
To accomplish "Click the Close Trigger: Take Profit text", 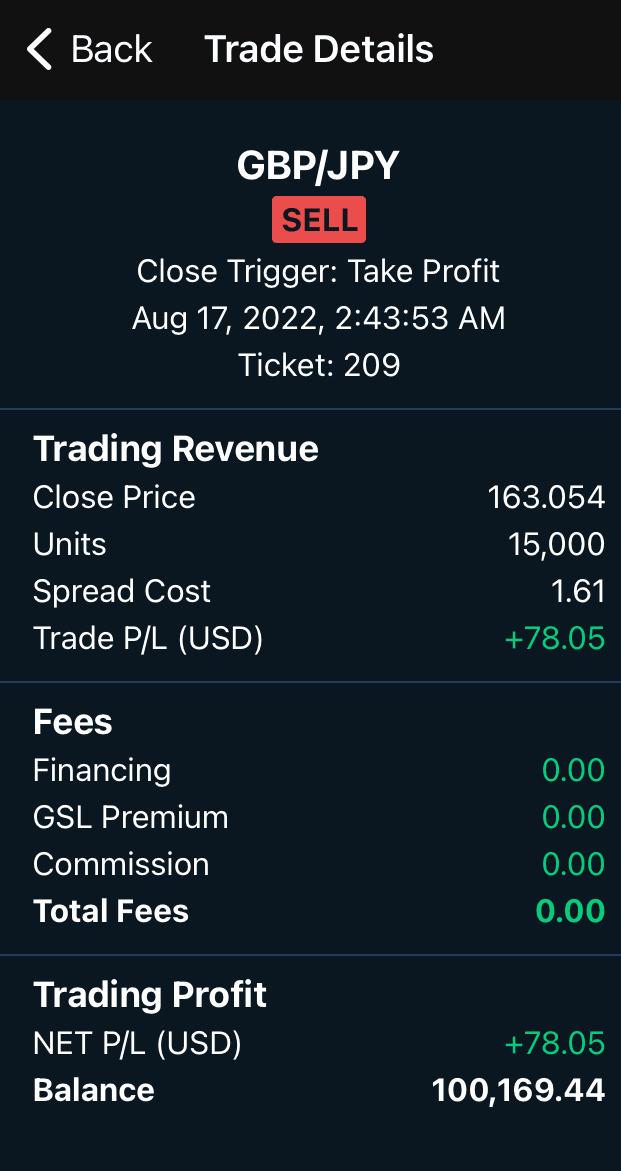I will point(318,271).
